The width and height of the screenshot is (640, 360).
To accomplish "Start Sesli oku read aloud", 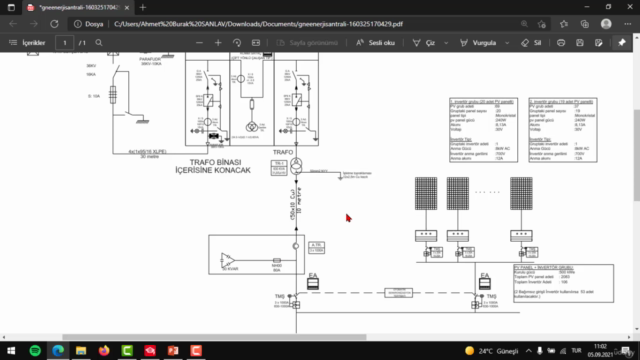I will [x=375, y=42].
